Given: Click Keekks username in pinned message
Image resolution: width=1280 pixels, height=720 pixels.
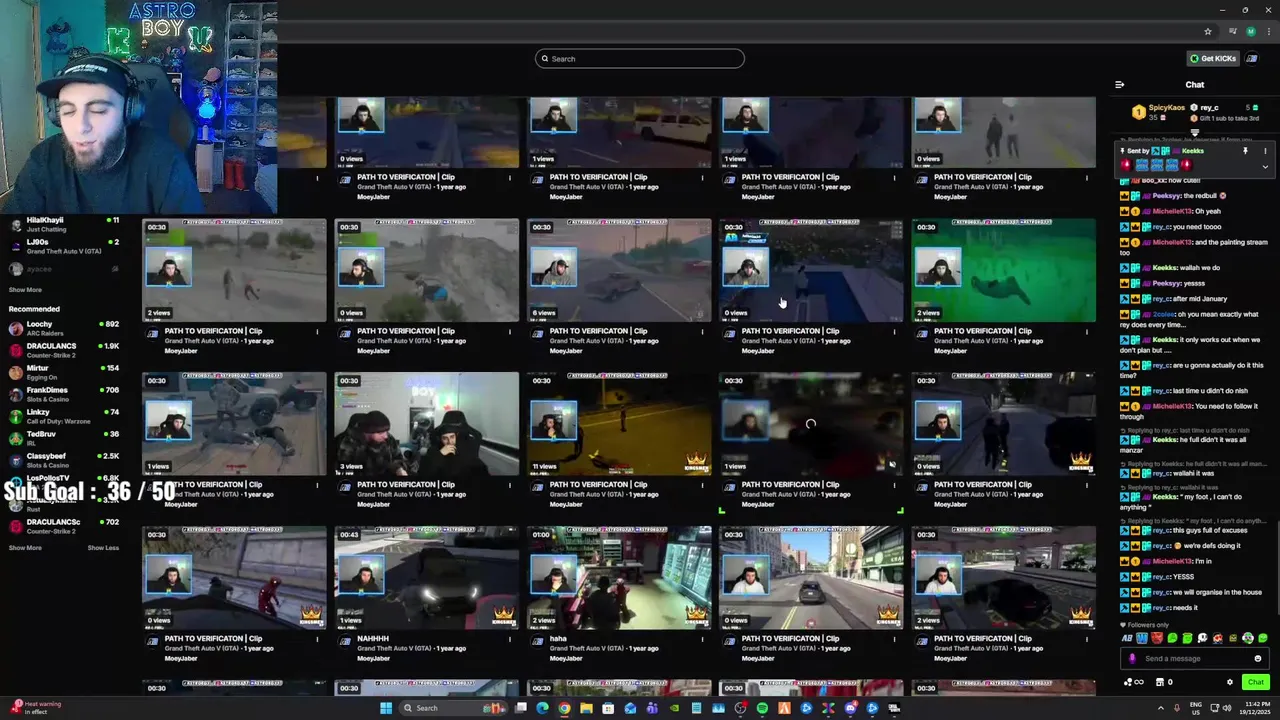Looking at the screenshot, I should coord(1193,151).
